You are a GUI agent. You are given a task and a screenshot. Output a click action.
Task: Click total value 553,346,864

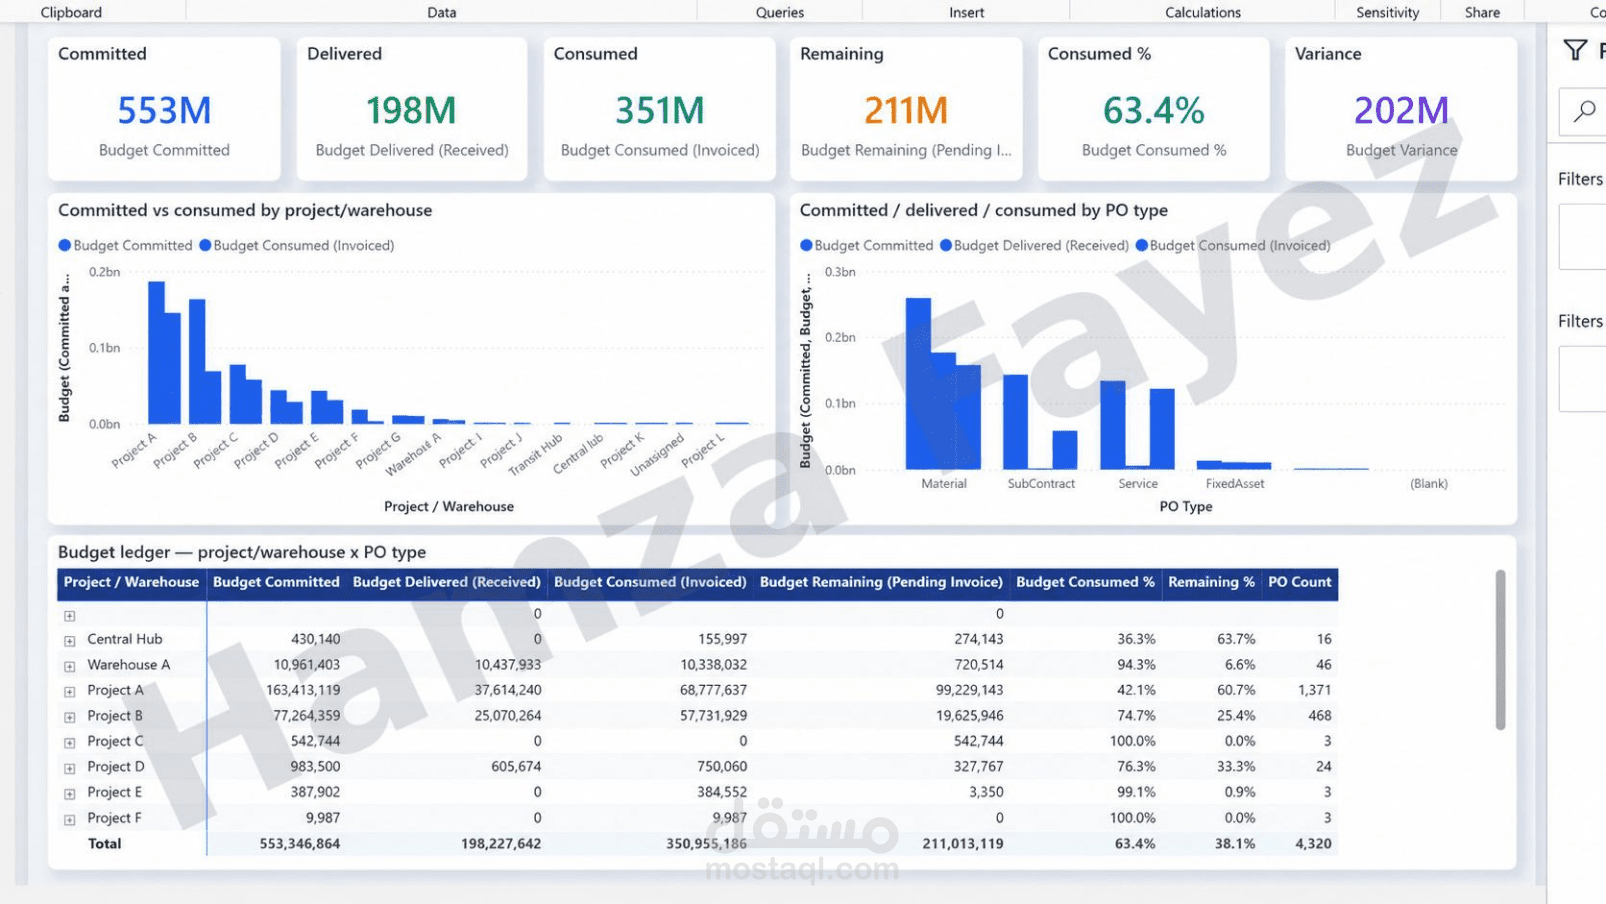click(x=300, y=844)
